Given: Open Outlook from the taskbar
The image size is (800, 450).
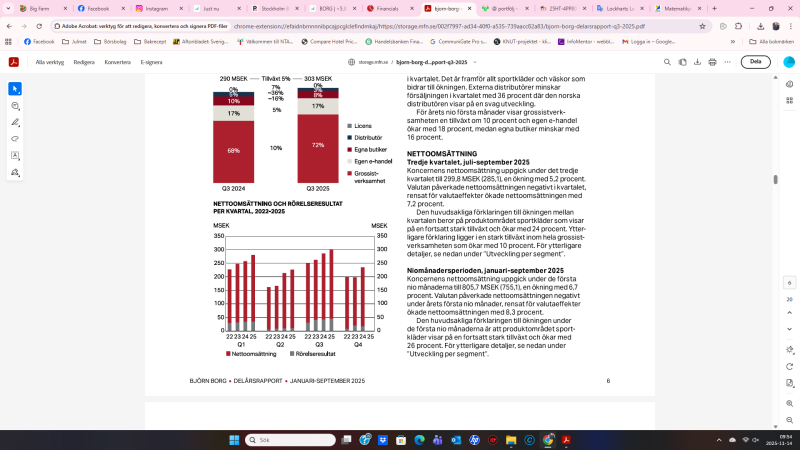Looking at the screenshot, I should 456,440.
